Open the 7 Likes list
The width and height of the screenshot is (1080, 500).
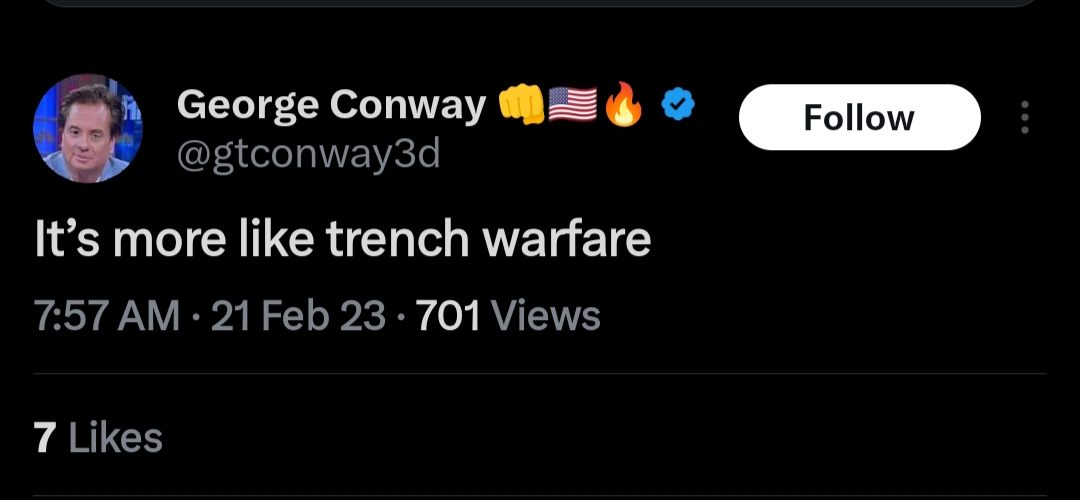coord(98,437)
